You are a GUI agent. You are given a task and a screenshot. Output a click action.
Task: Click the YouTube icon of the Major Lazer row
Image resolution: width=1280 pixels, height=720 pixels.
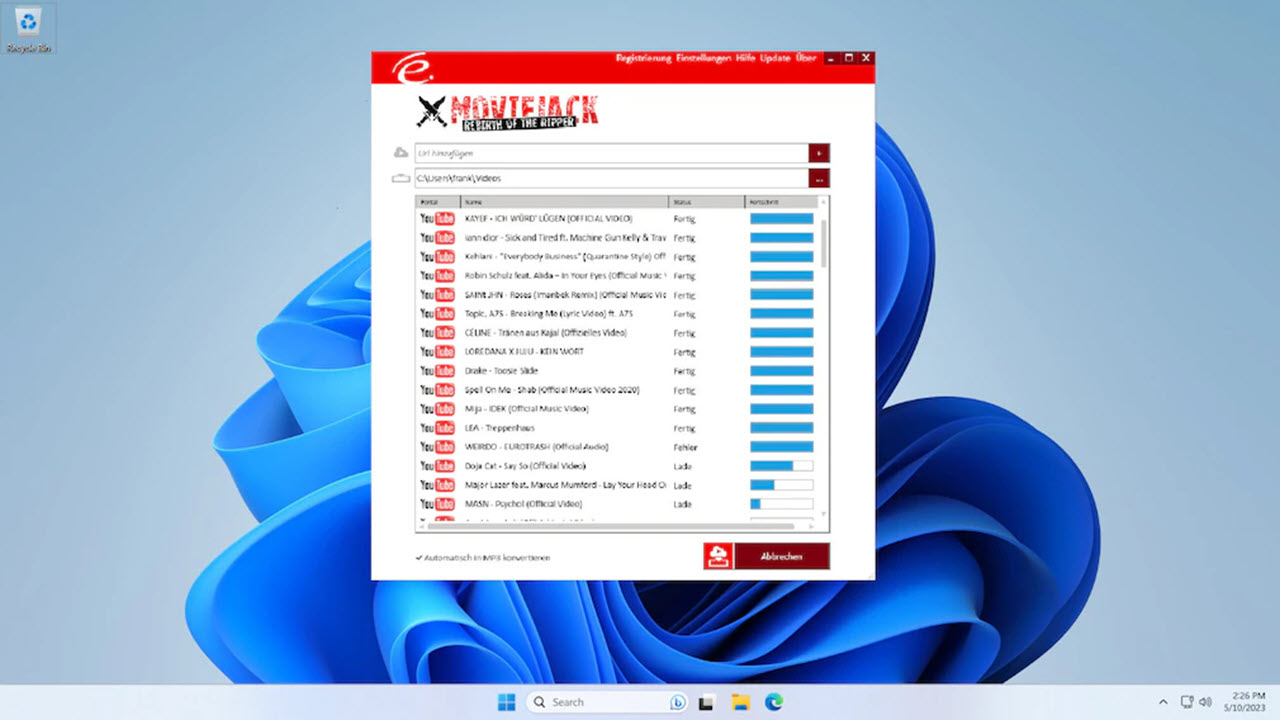pyautogui.click(x=437, y=485)
